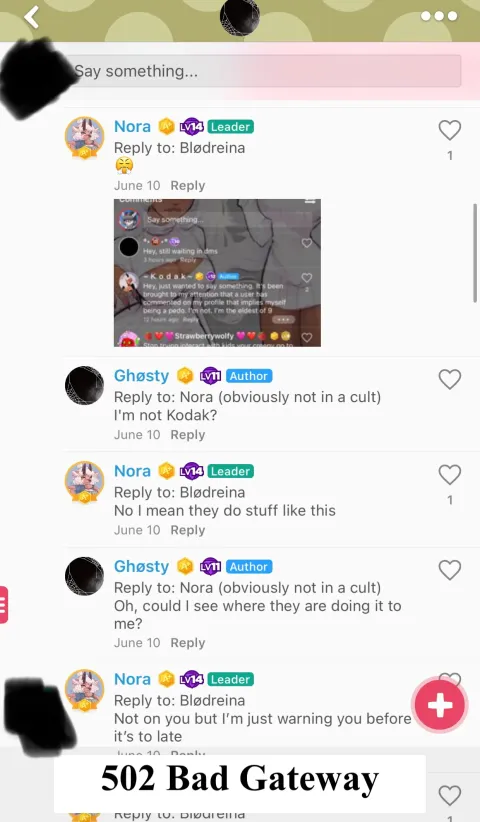Like Nora's first comment with screenshot
480x822 pixels.
click(x=450, y=130)
